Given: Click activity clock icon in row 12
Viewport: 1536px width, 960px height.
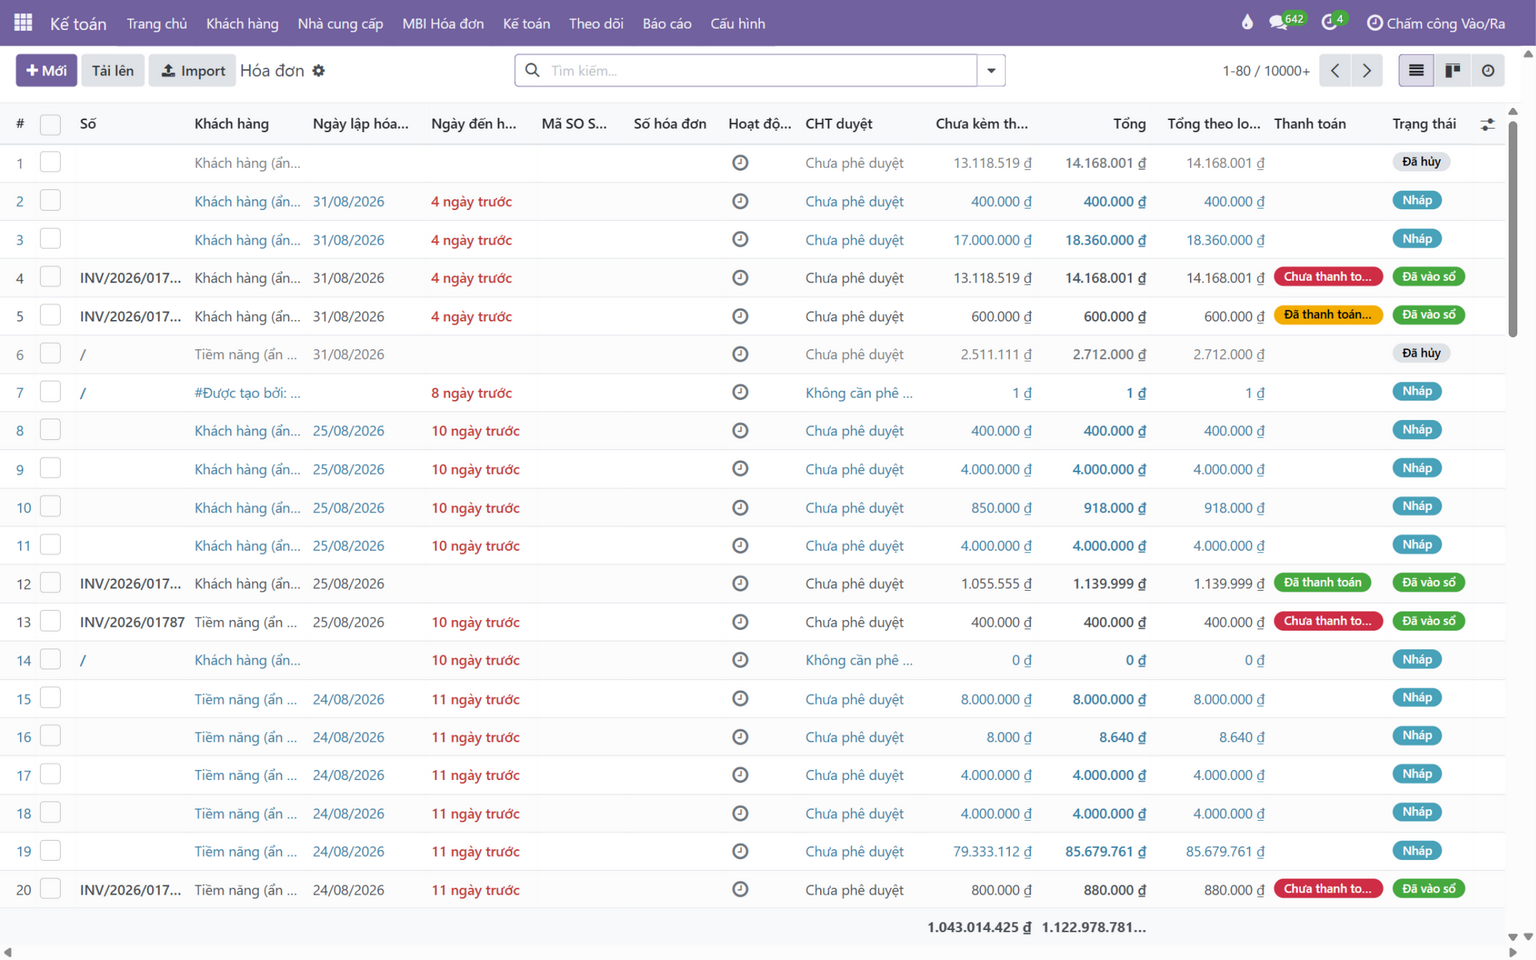Looking at the screenshot, I should tap(740, 583).
